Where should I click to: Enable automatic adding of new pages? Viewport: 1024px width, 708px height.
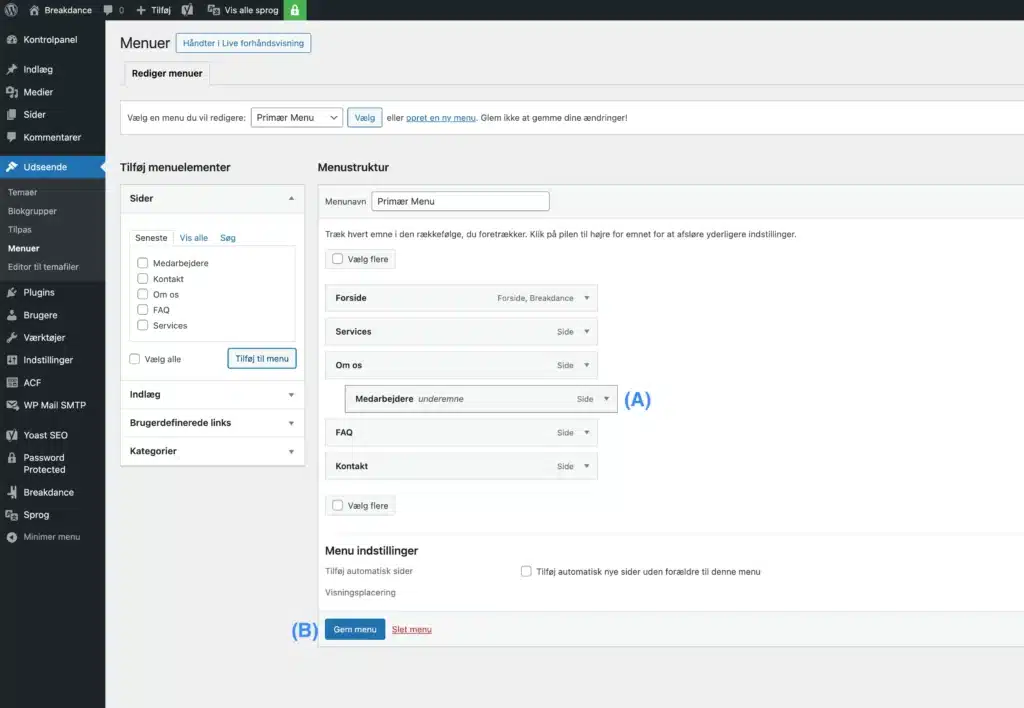[x=526, y=572]
